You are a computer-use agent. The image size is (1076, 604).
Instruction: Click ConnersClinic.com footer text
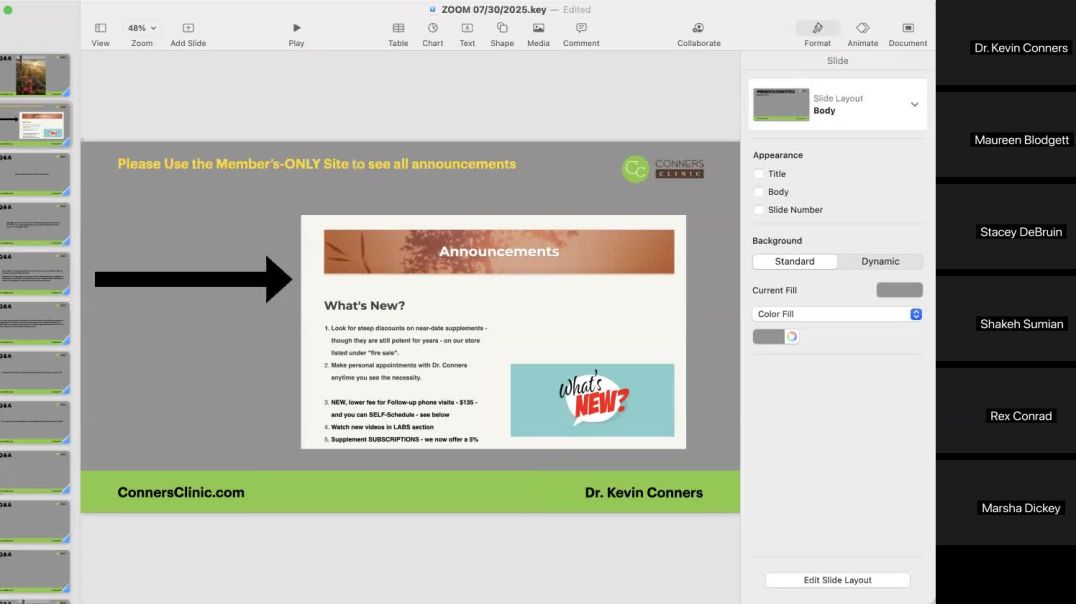(180, 493)
